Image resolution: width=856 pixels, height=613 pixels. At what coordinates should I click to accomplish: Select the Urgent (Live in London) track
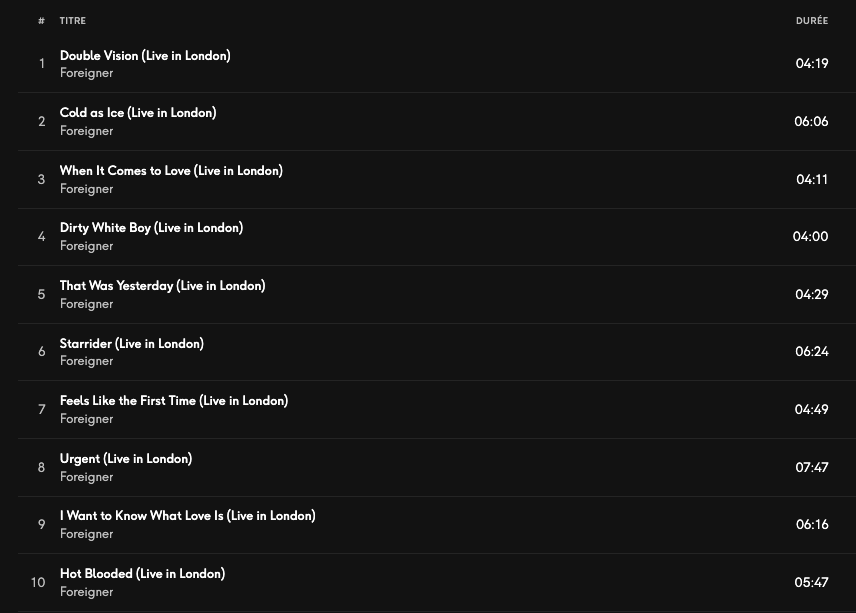coord(125,459)
